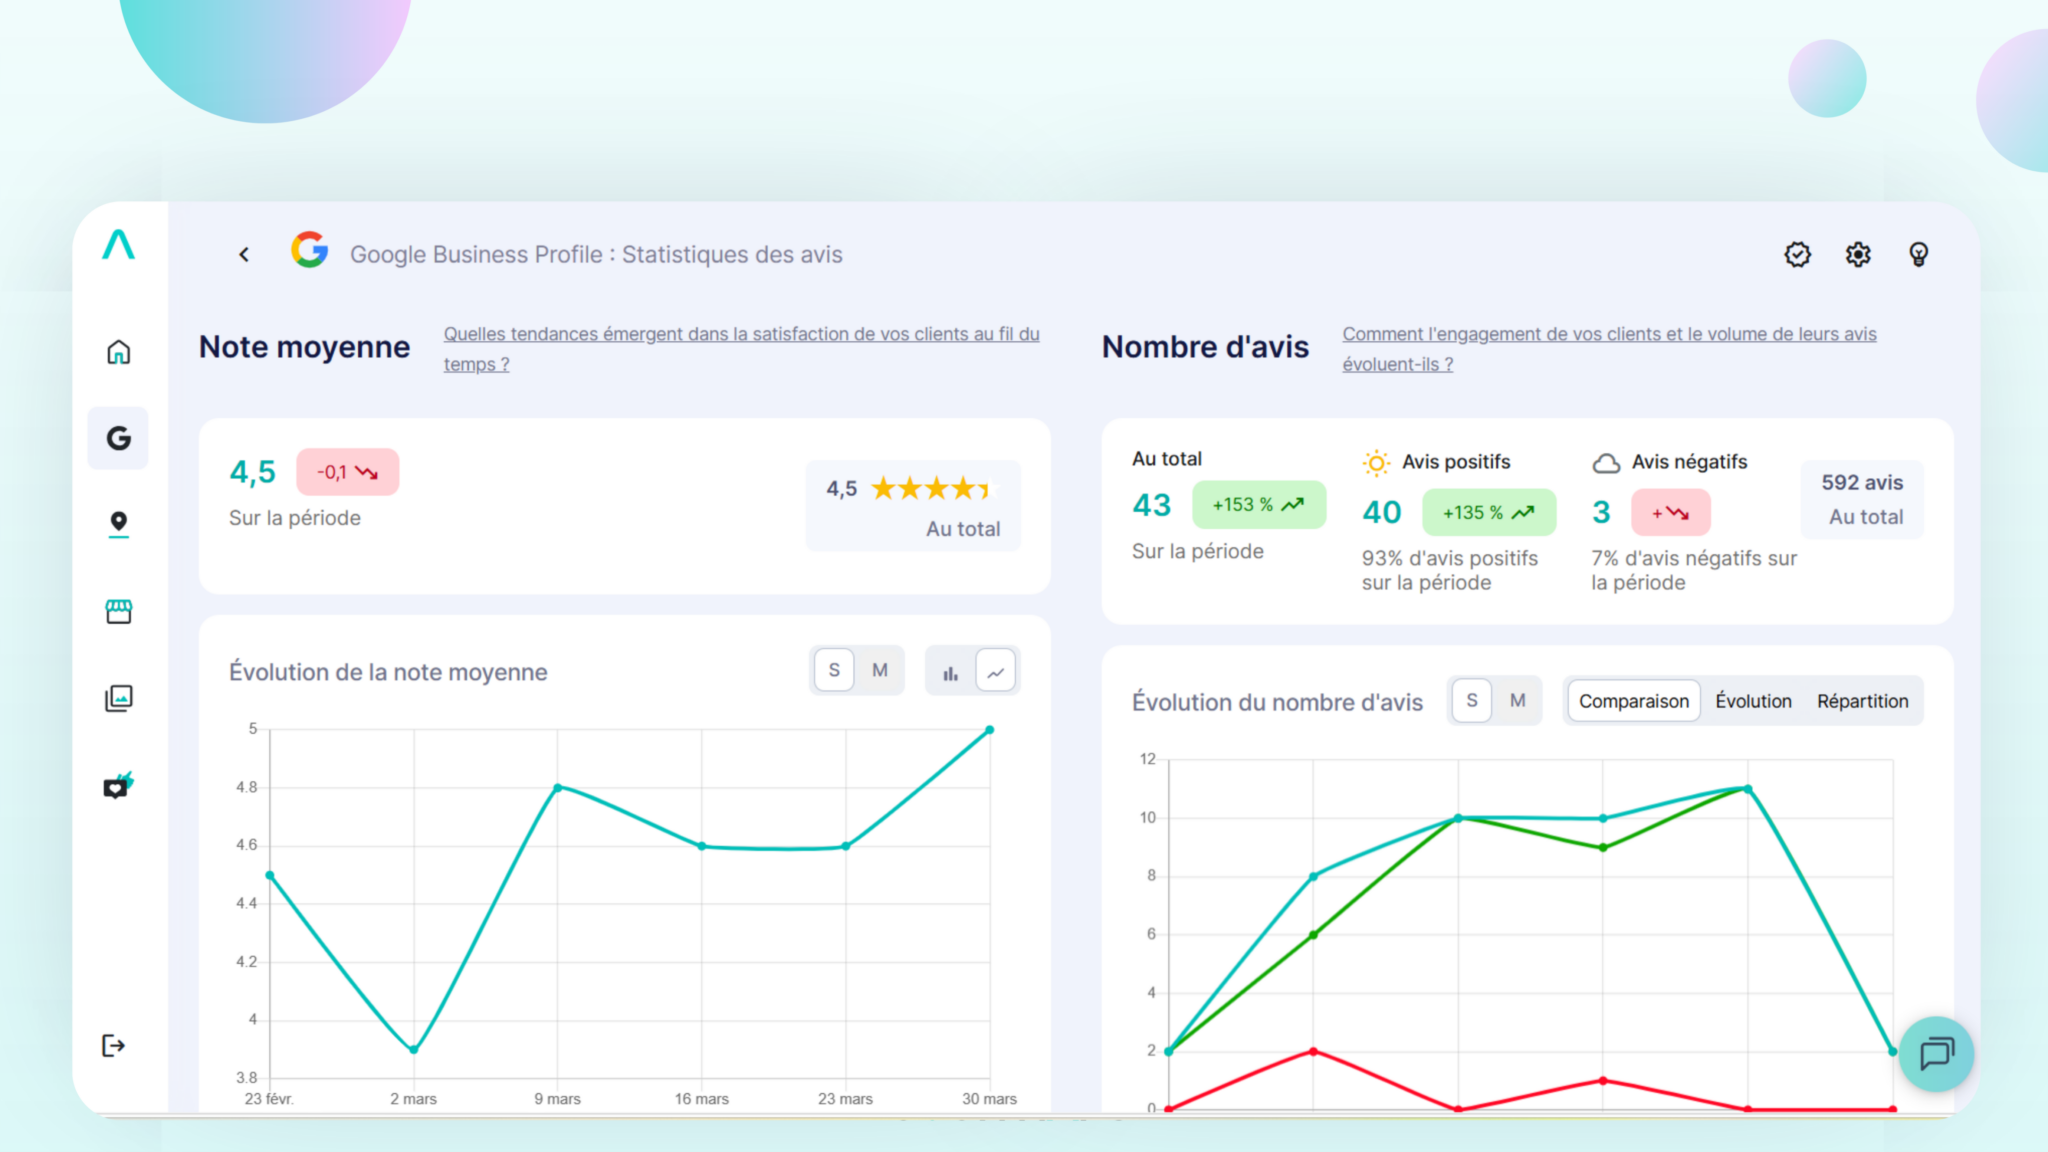Open link about satisfaction trends over time
The width and height of the screenshot is (2048, 1152).
point(741,335)
